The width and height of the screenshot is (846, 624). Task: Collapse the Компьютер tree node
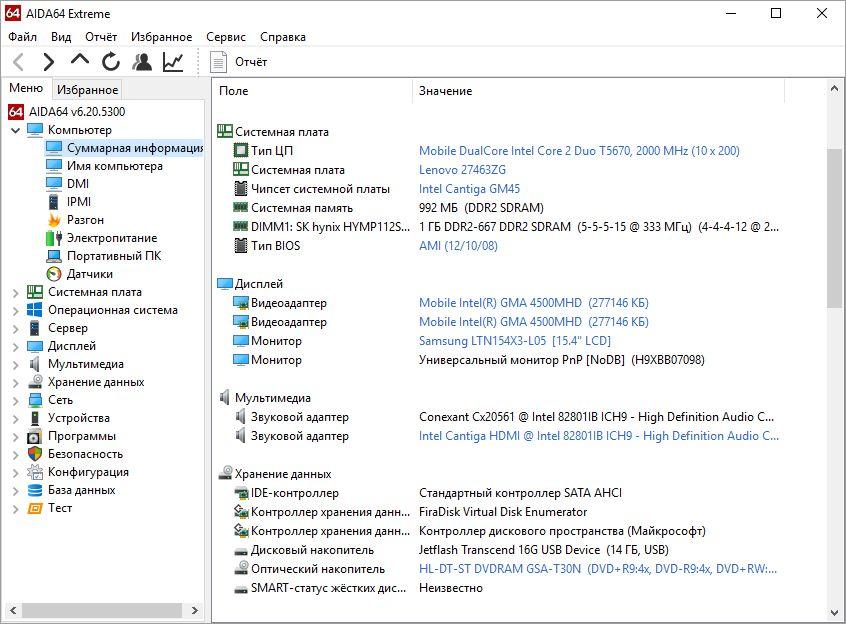click(15, 130)
